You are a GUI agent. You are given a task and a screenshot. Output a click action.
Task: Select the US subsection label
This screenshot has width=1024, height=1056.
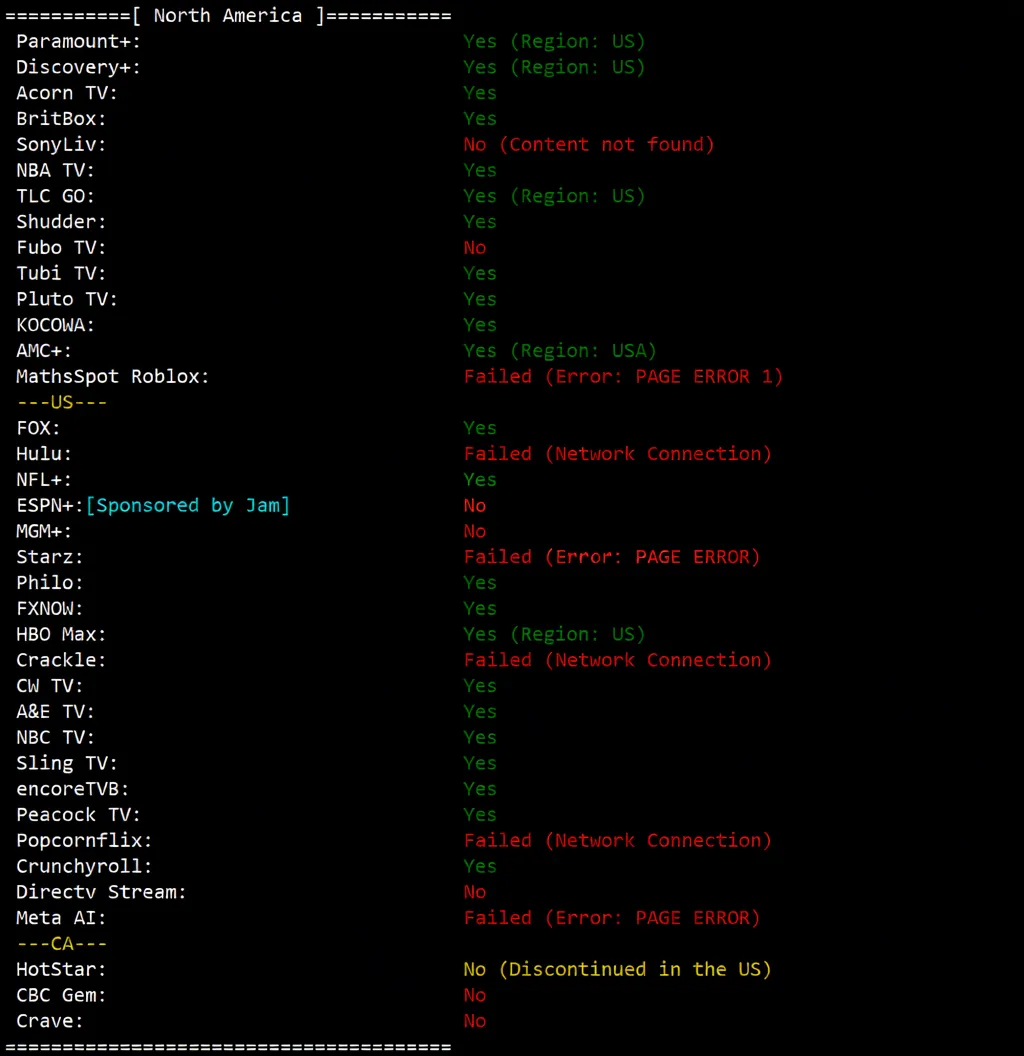[61, 401]
